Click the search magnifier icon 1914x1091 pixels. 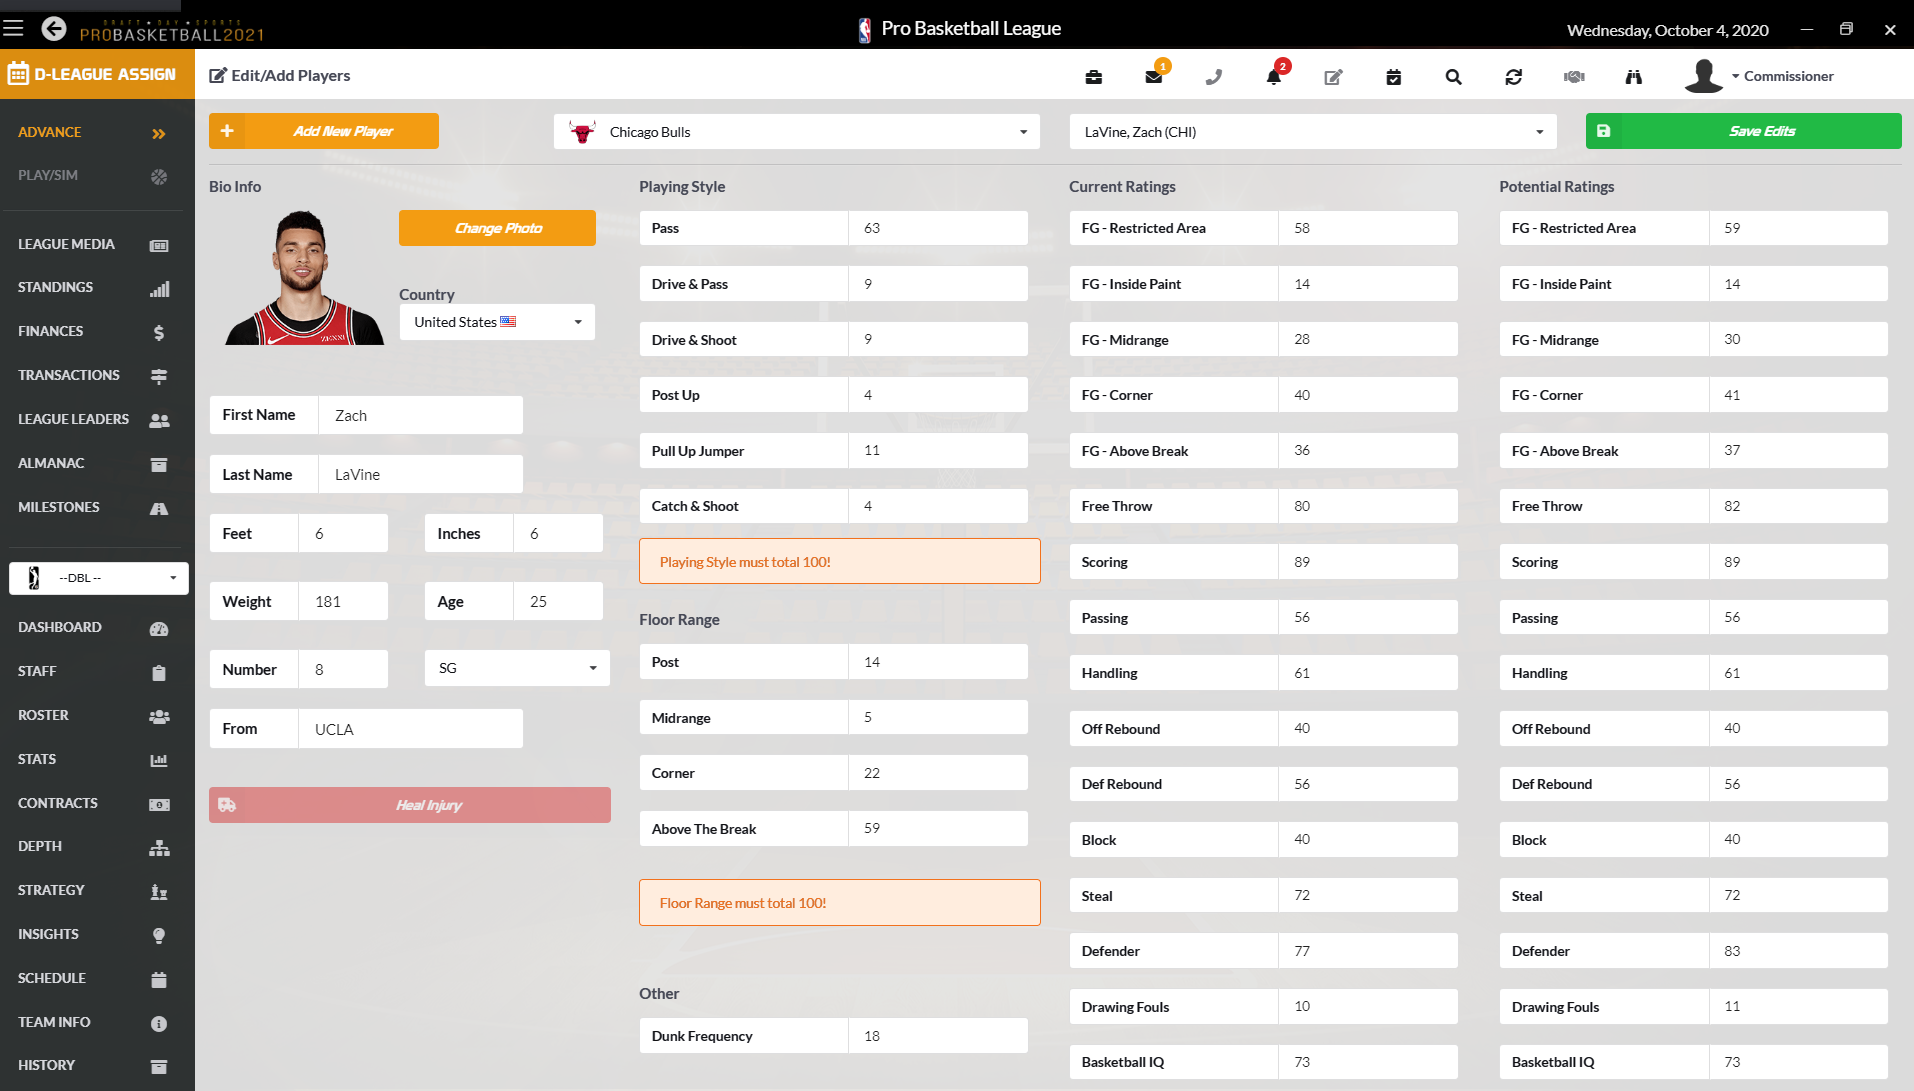coord(1454,77)
